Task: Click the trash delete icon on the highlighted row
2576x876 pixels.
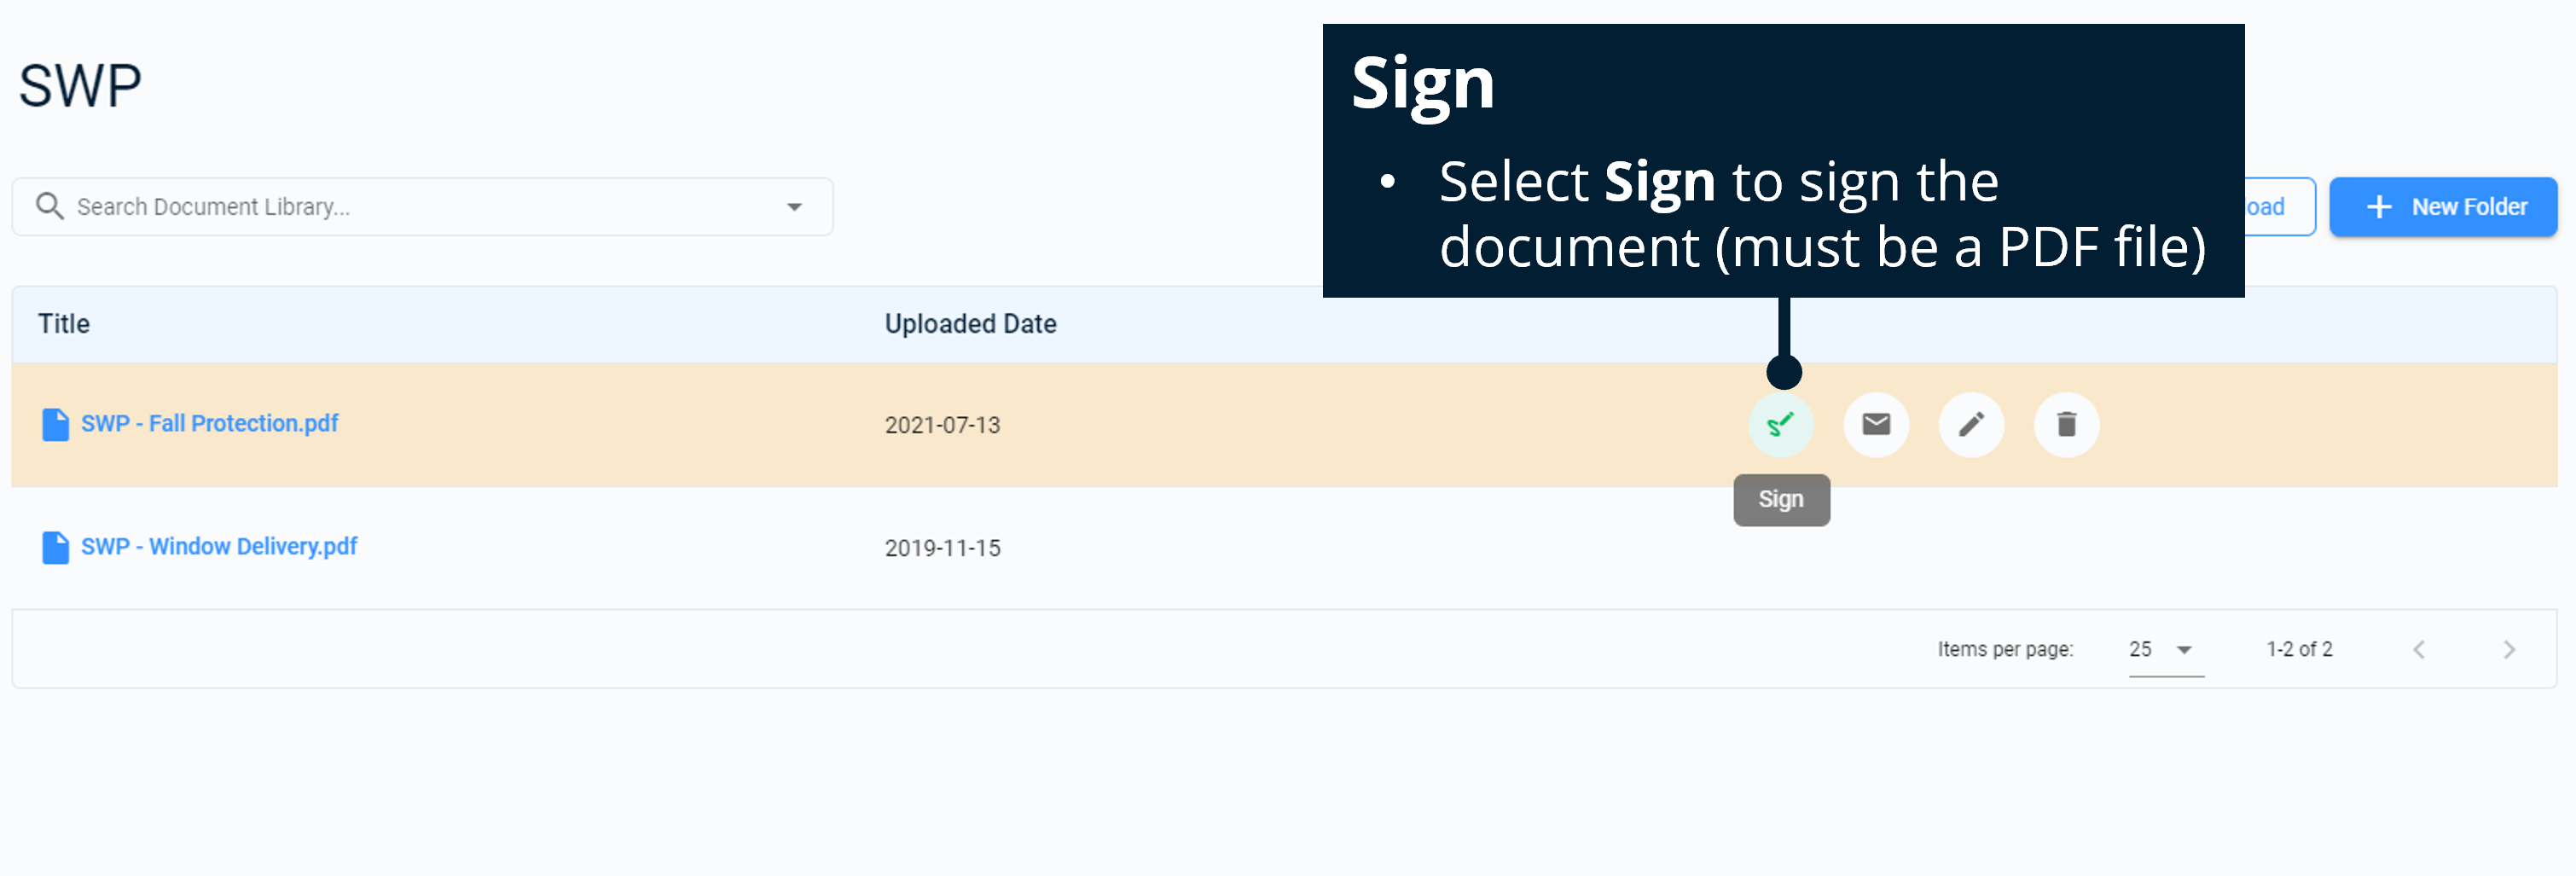Action: [x=2066, y=424]
